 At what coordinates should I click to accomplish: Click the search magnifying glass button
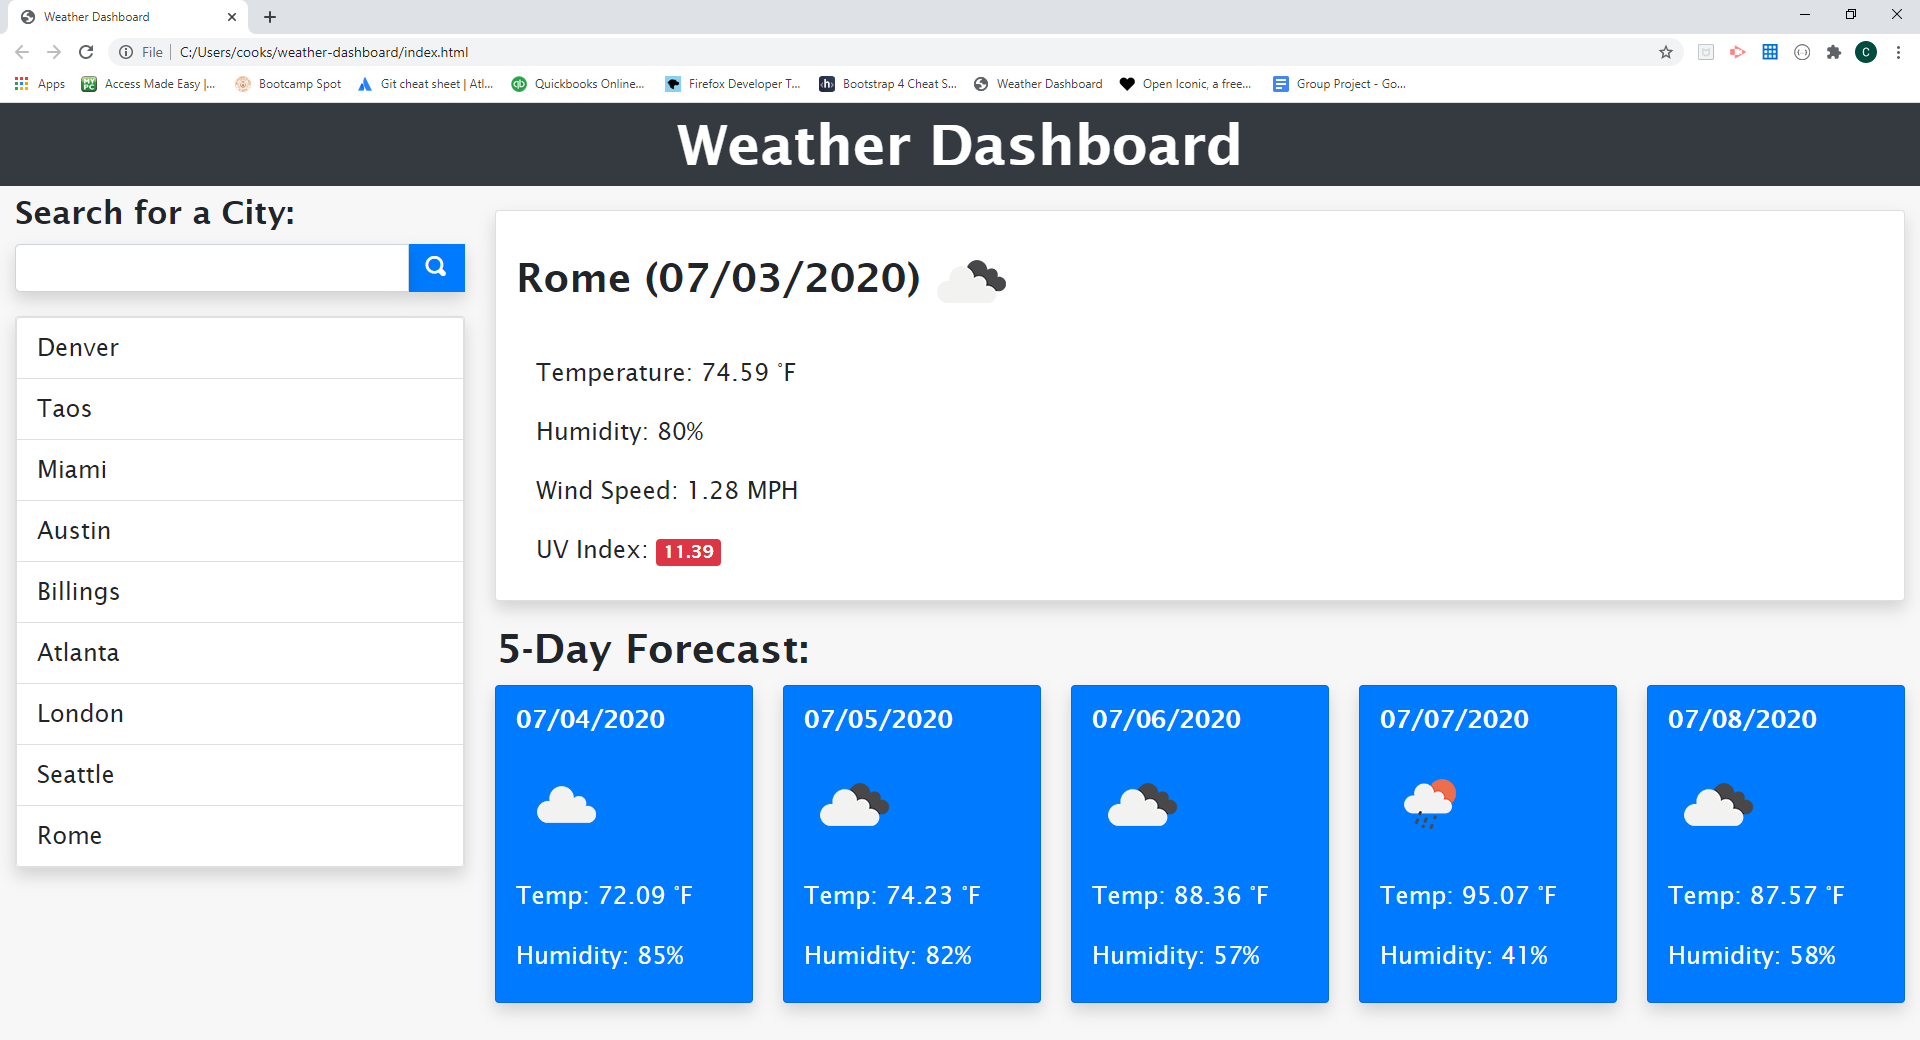[x=436, y=267]
